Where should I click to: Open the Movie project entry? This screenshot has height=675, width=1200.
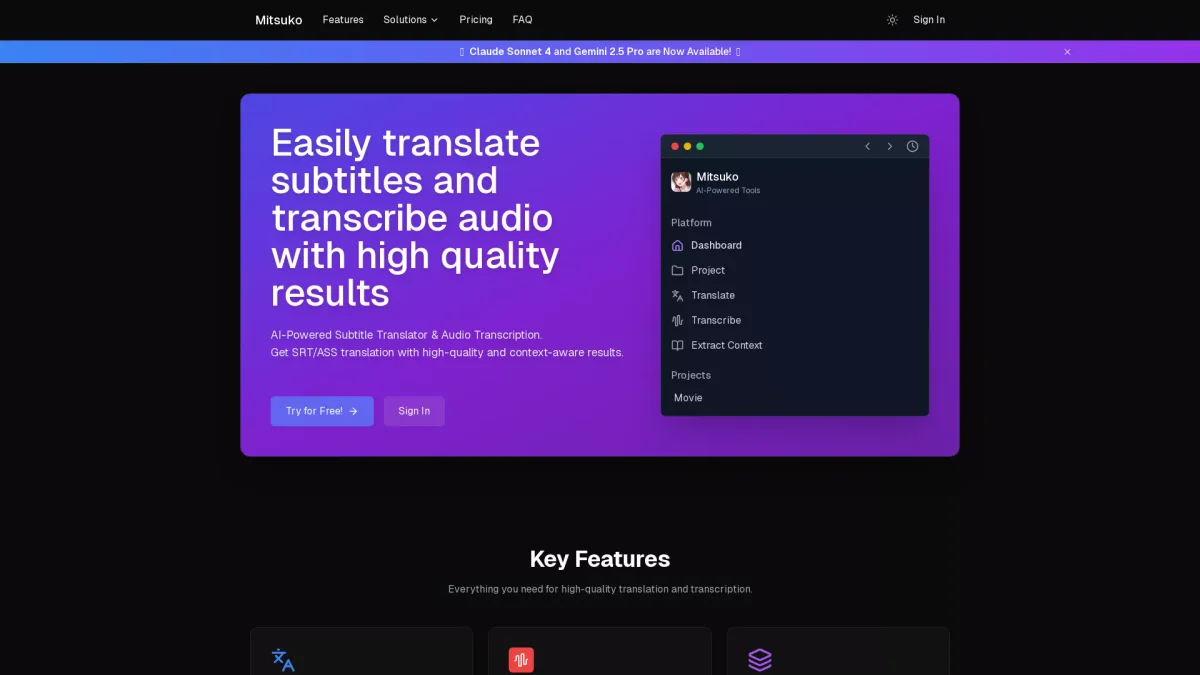pyautogui.click(x=688, y=398)
